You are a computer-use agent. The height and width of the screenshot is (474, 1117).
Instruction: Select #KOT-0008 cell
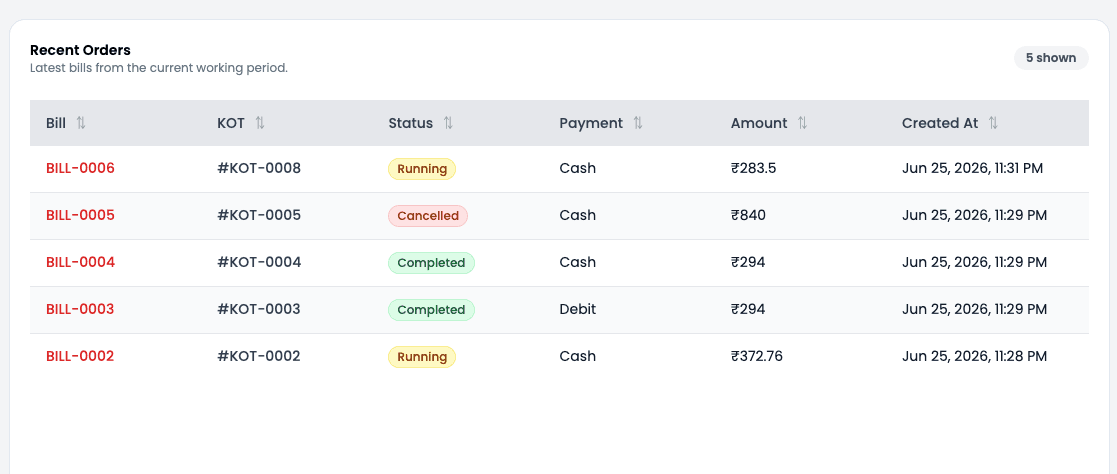[x=259, y=168]
